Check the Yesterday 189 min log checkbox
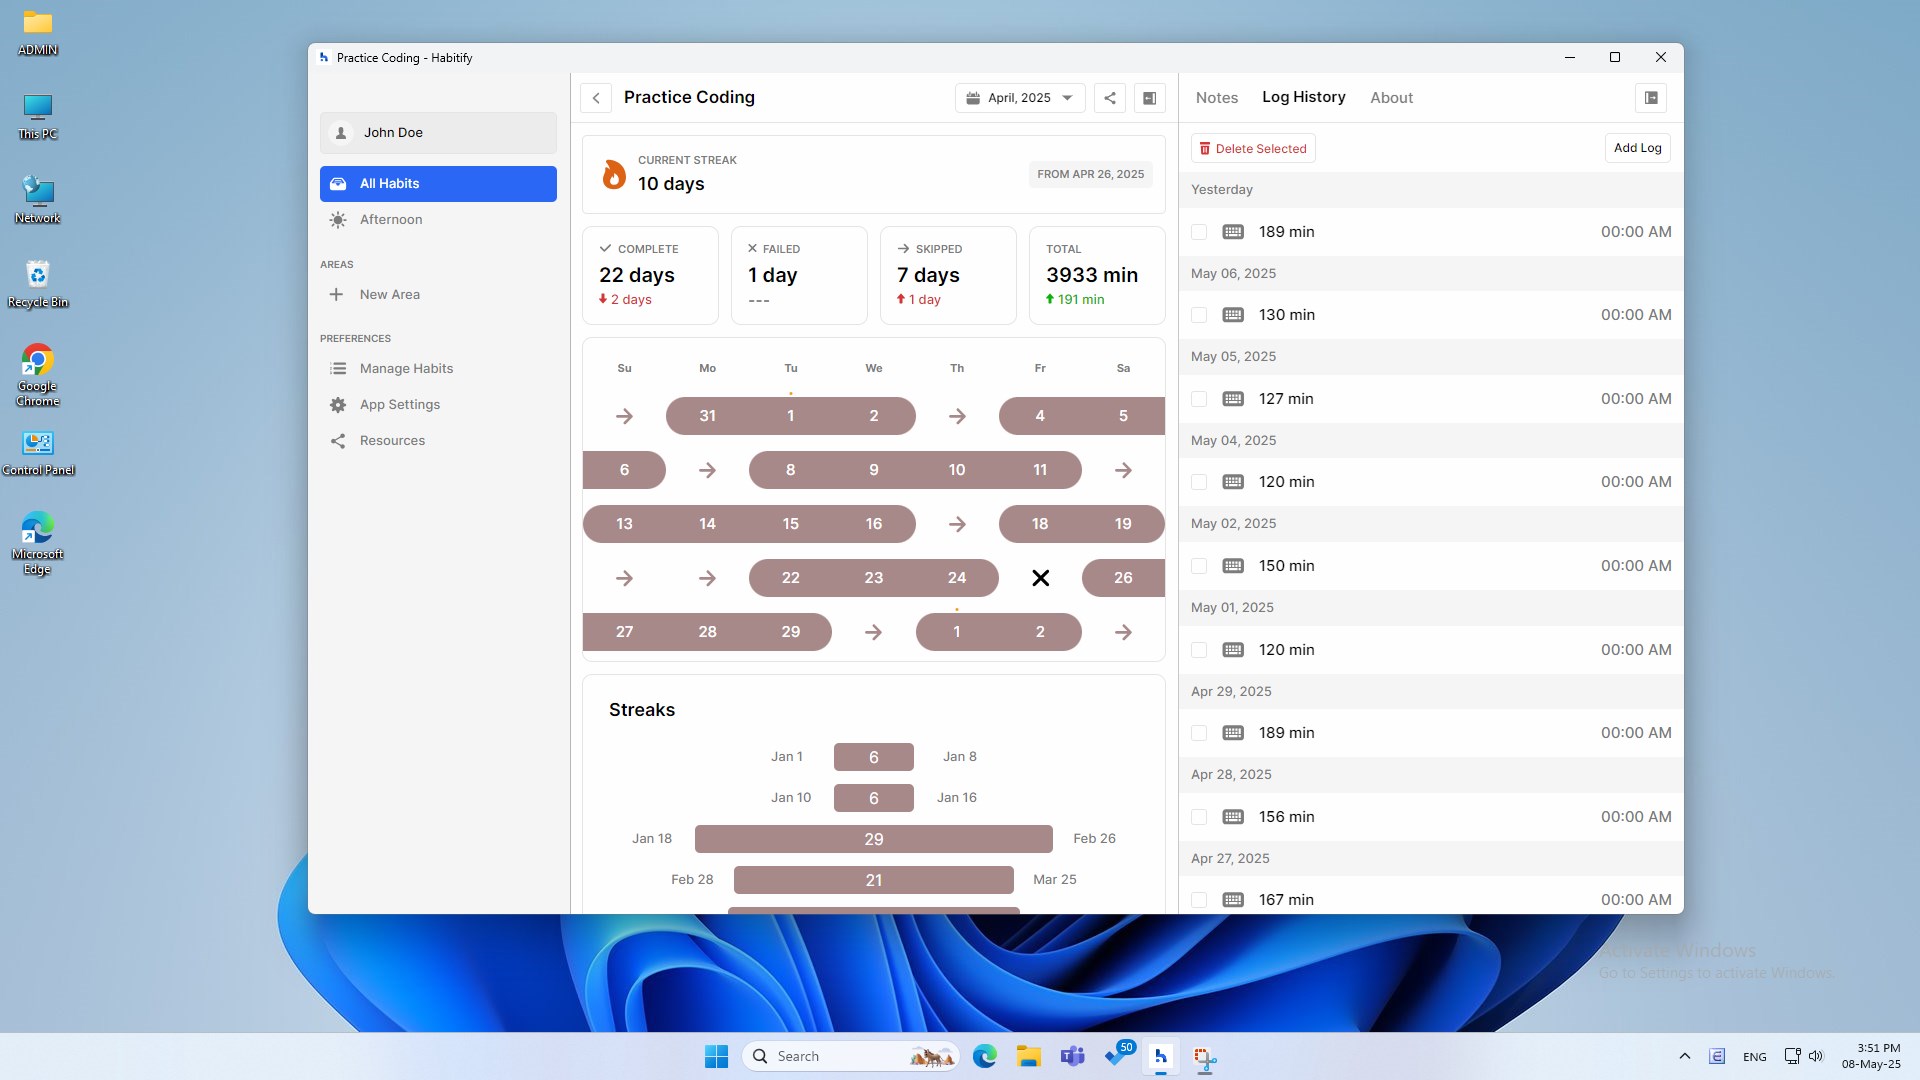Viewport: 1920px width, 1080px height. [1199, 232]
